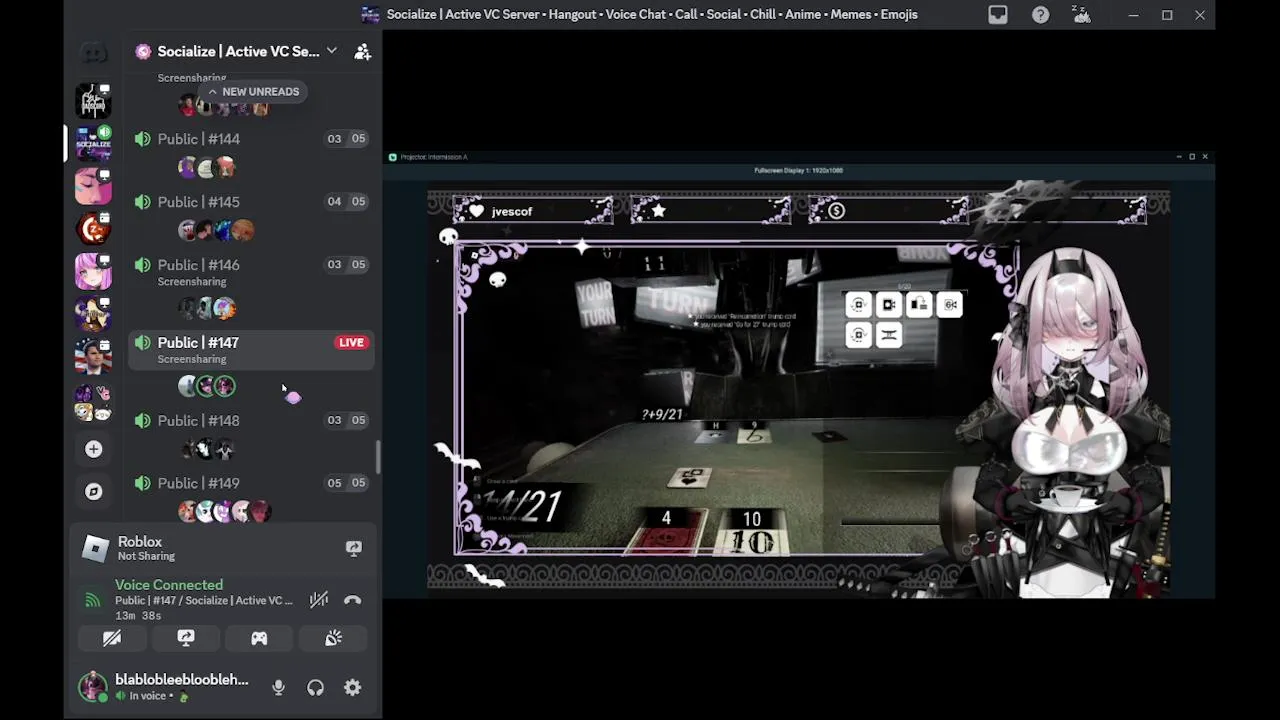1280x720 pixels.
Task: Open Public | #147 / Socialize channel link
Action: coord(204,600)
